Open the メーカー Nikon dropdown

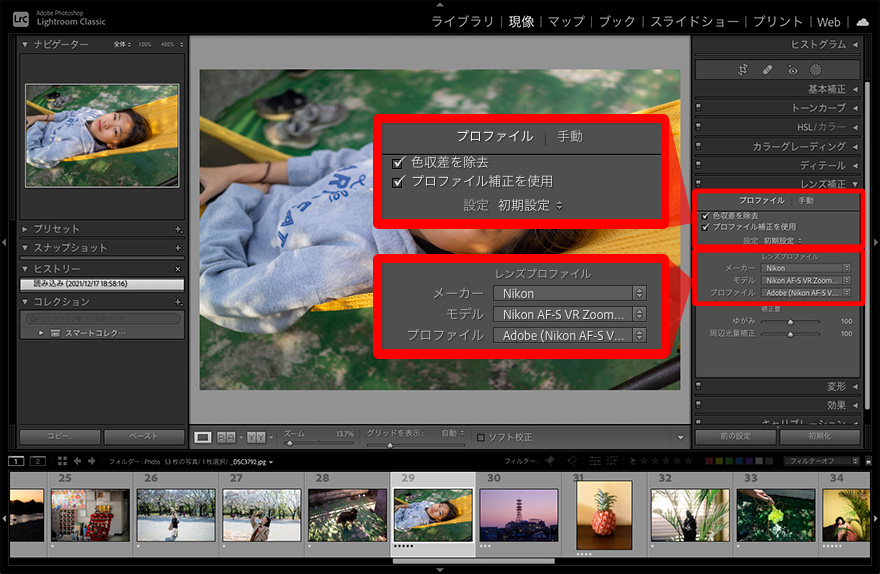click(x=806, y=268)
